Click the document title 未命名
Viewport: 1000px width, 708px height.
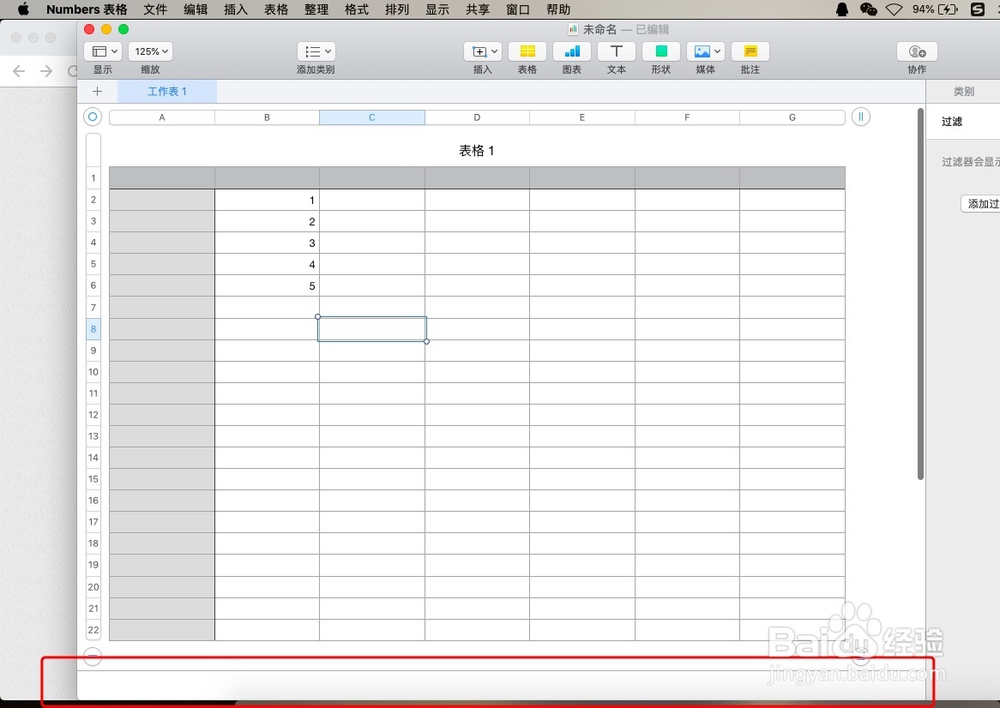pyautogui.click(x=600, y=29)
